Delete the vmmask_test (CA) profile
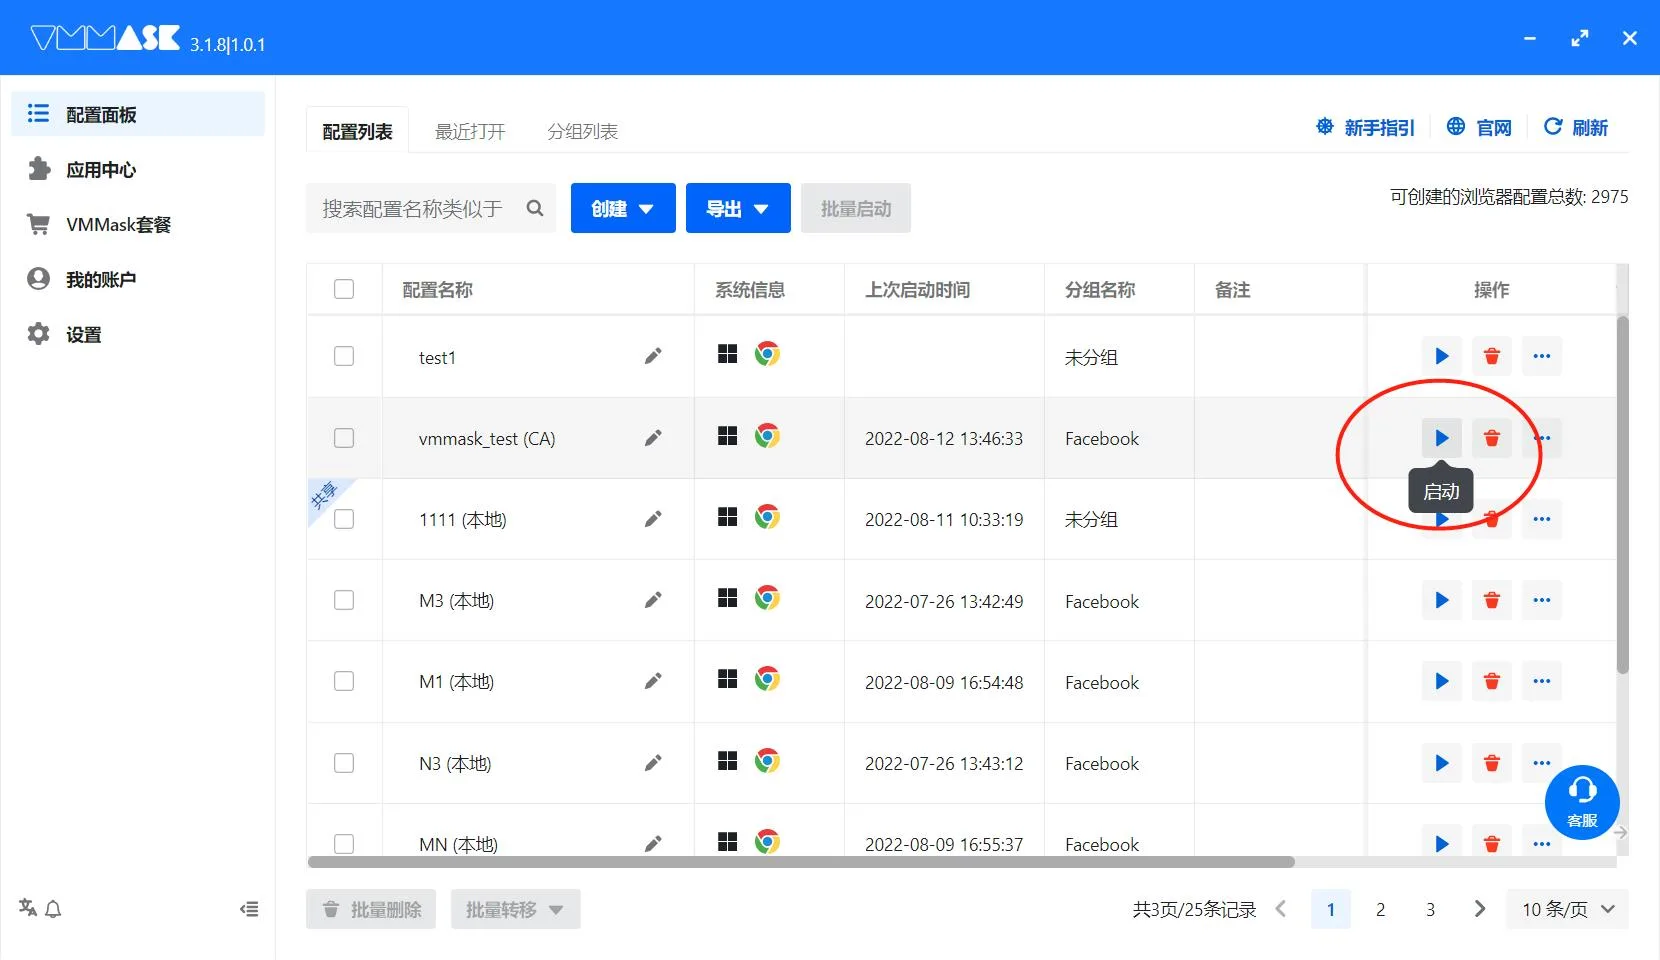 pyautogui.click(x=1491, y=438)
